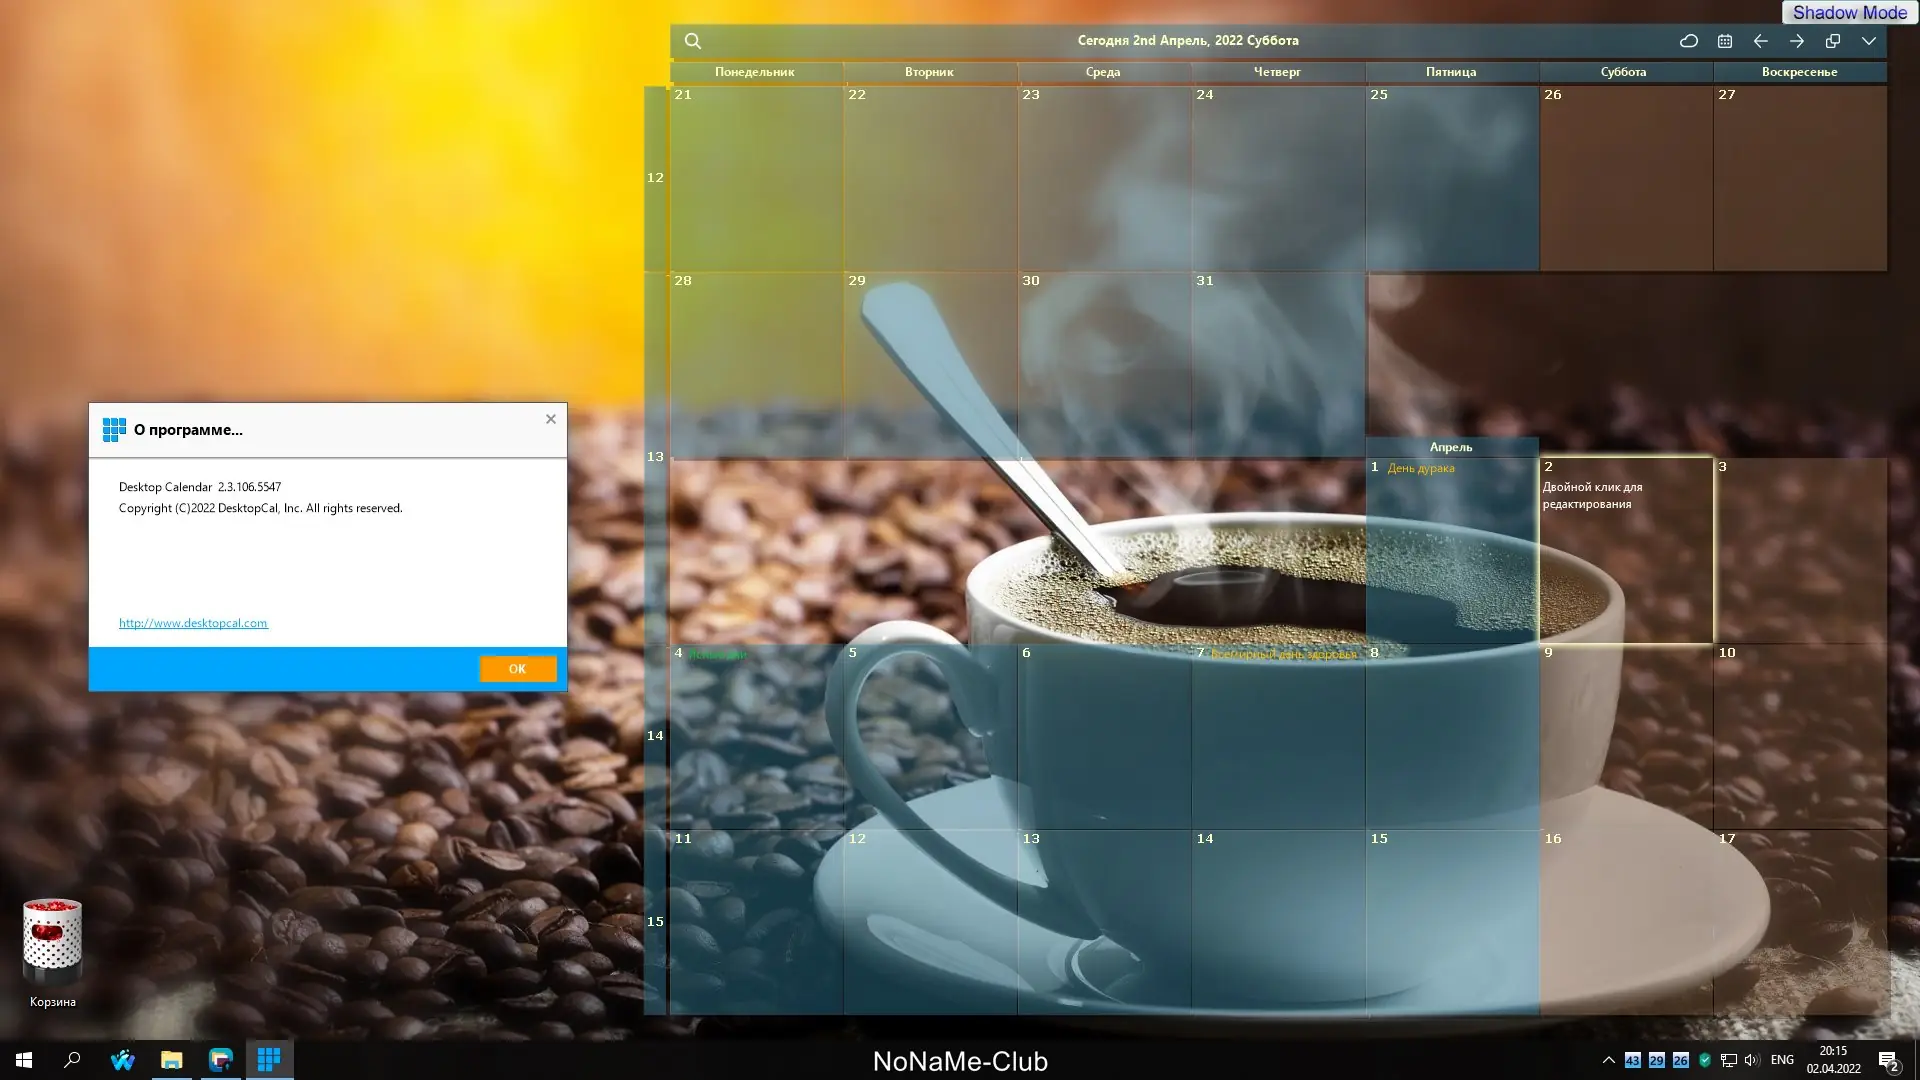Viewport: 1920px width, 1080px height.
Task: Expand the calendar menu chevron
Action: pyautogui.click(x=1869, y=41)
